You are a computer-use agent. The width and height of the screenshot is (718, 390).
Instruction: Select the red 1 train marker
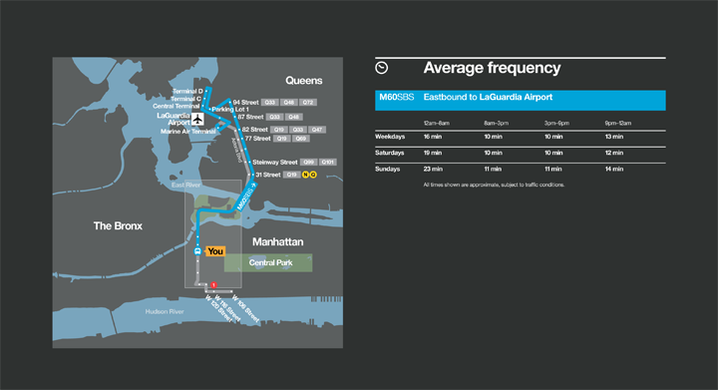(x=213, y=285)
